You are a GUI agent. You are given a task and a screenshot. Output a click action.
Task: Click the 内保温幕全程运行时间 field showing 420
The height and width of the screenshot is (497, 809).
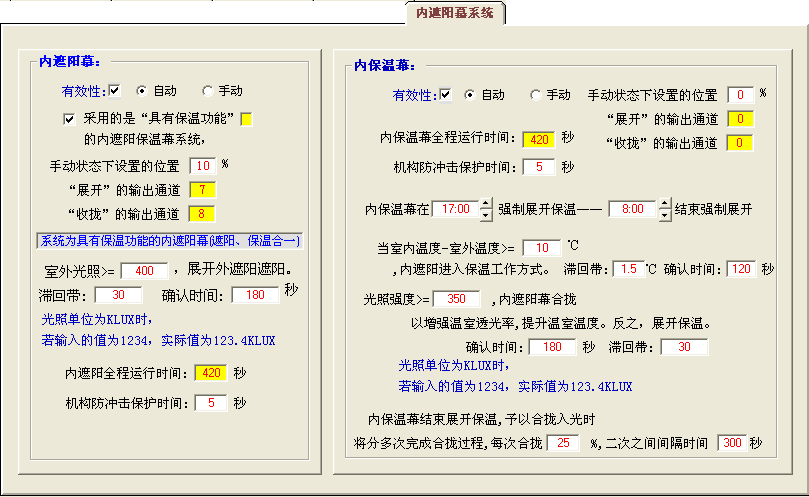tap(537, 139)
